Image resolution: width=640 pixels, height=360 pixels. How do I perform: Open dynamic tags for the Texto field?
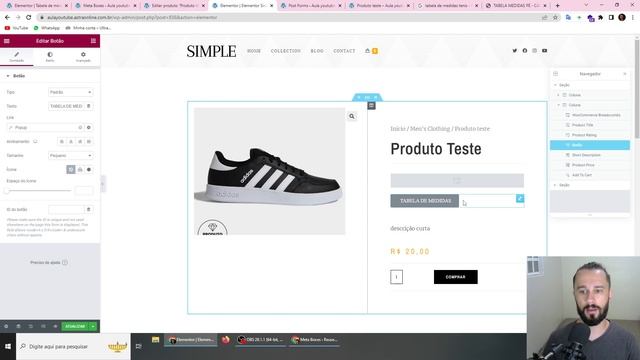pos(89,106)
